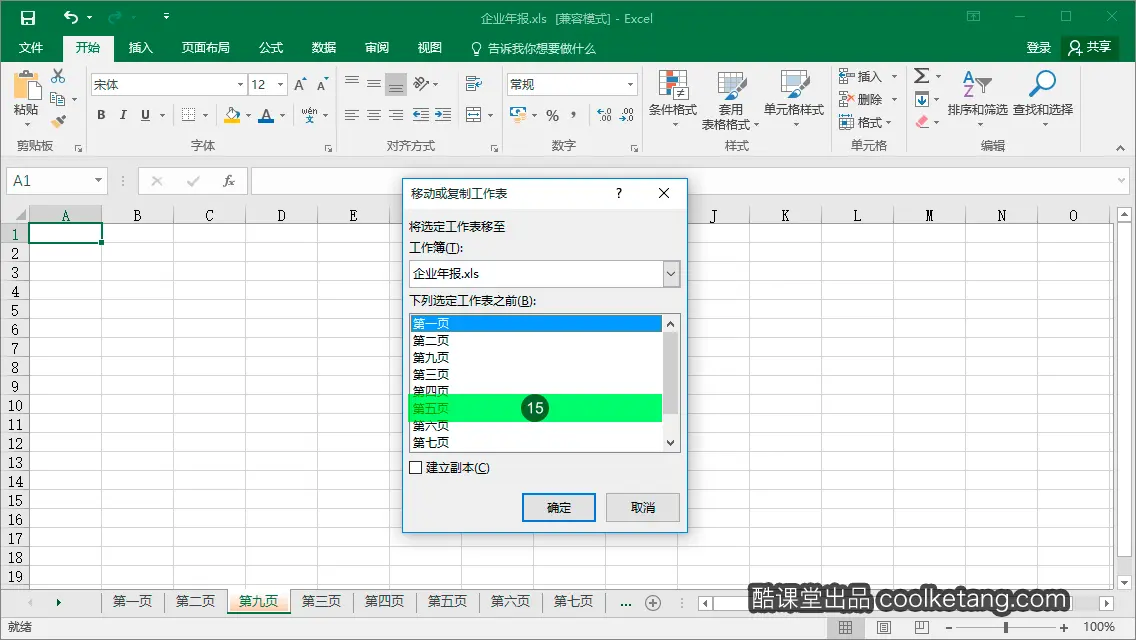1136x640 pixels.
Task: Apply Percent Style format
Action: click(553, 115)
